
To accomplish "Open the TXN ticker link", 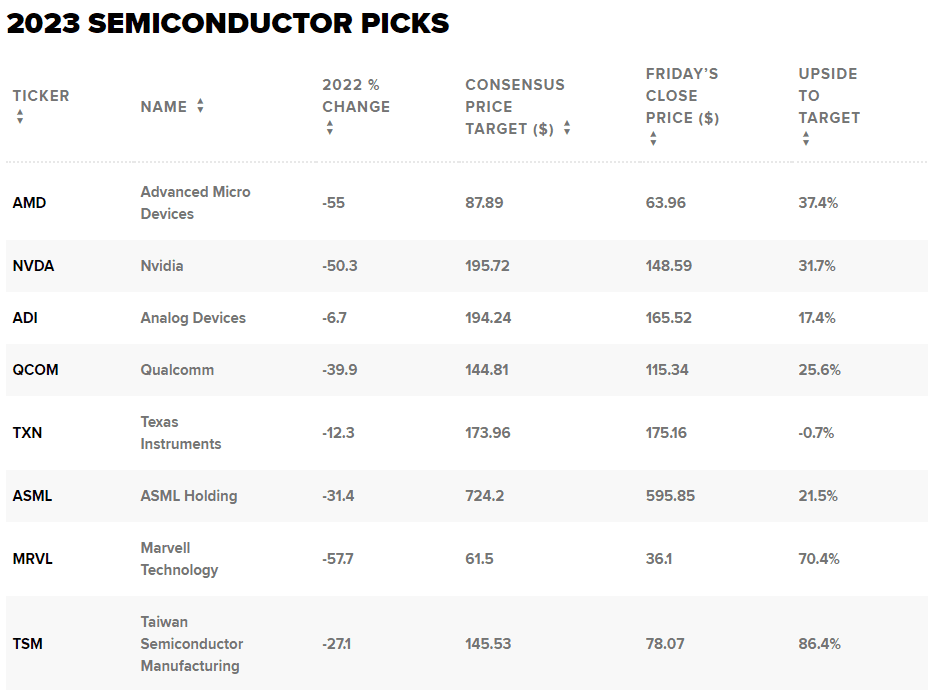I will tap(28, 433).
